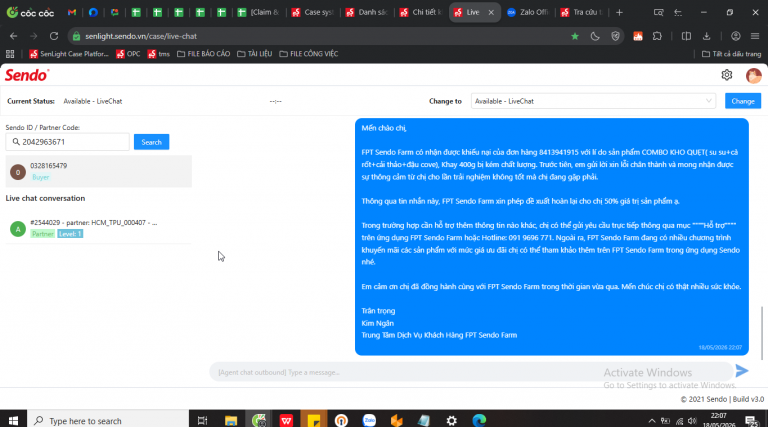Open the Windows Start menu
Screen dimensions: 768x427
pos(13,420)
